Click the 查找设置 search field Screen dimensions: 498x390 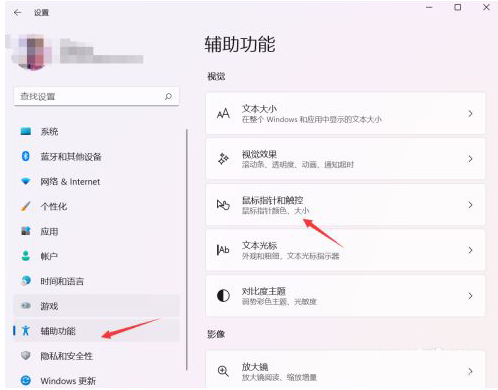(x=96, y=96)
